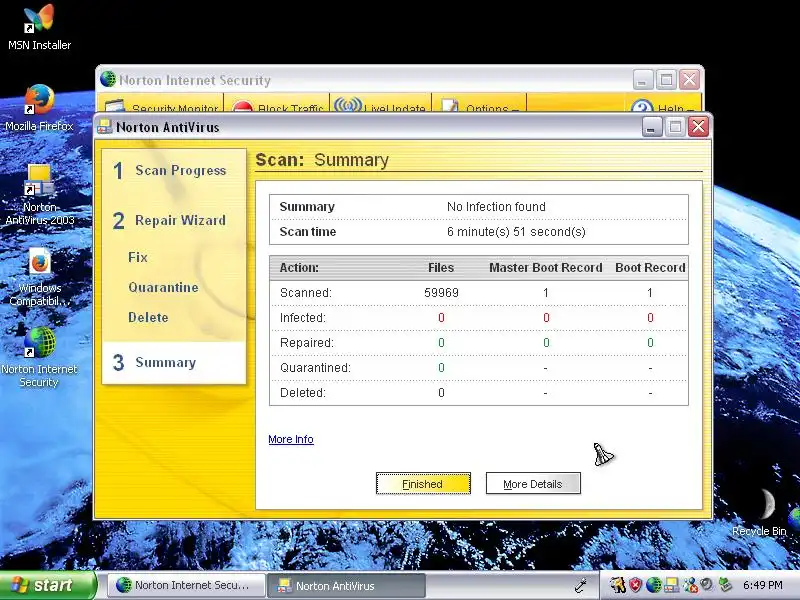Click the Norton AntiVirus title bar icon
The image size is (800, 600).
click(105, 127)
